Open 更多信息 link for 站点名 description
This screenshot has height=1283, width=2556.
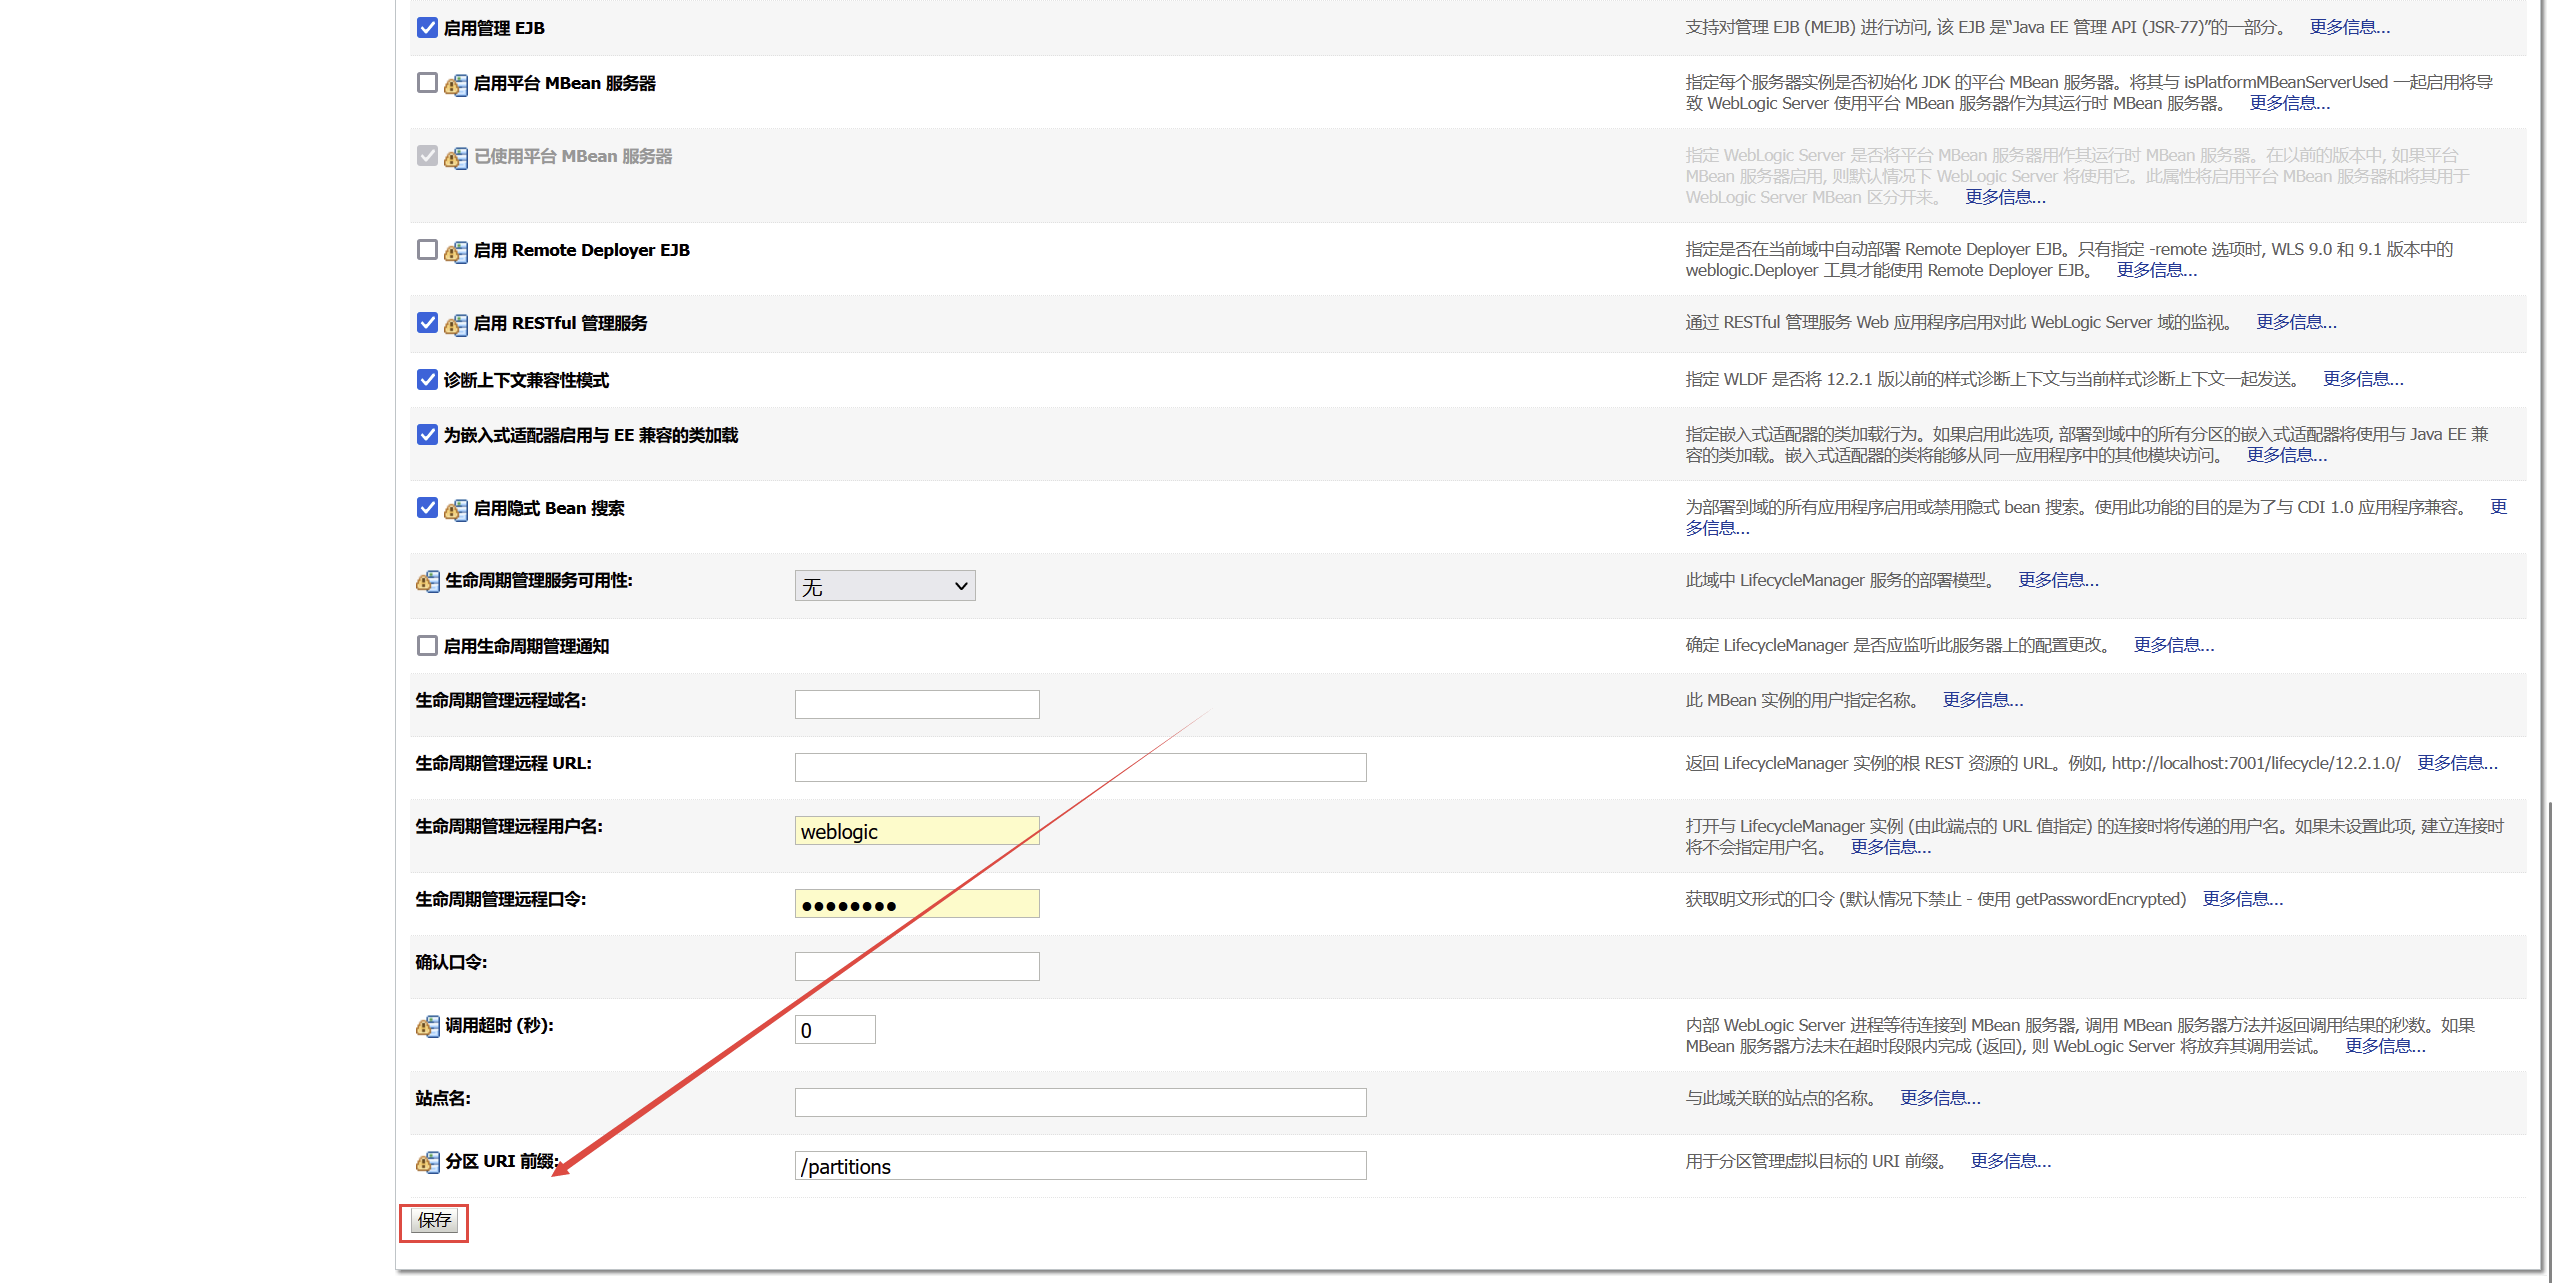coord(1940,1098)
